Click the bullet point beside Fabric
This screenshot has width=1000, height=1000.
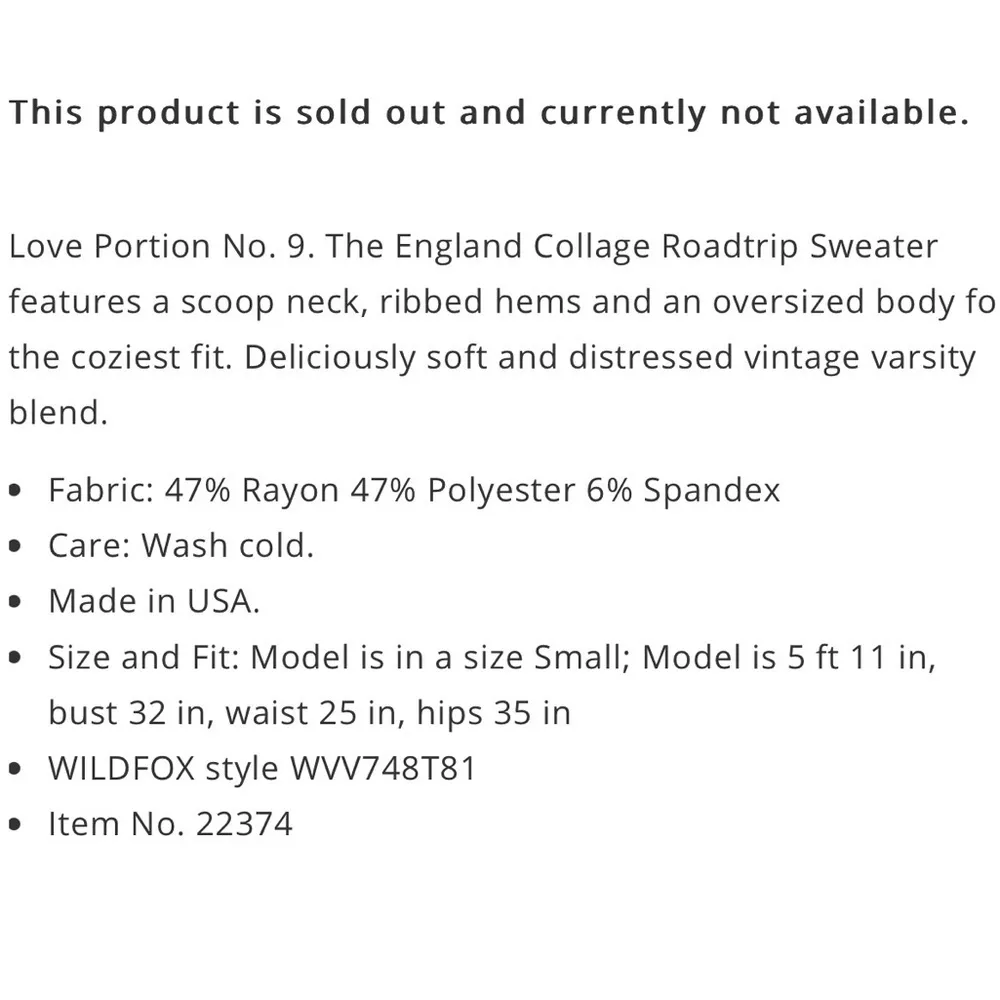click(15, 491)
